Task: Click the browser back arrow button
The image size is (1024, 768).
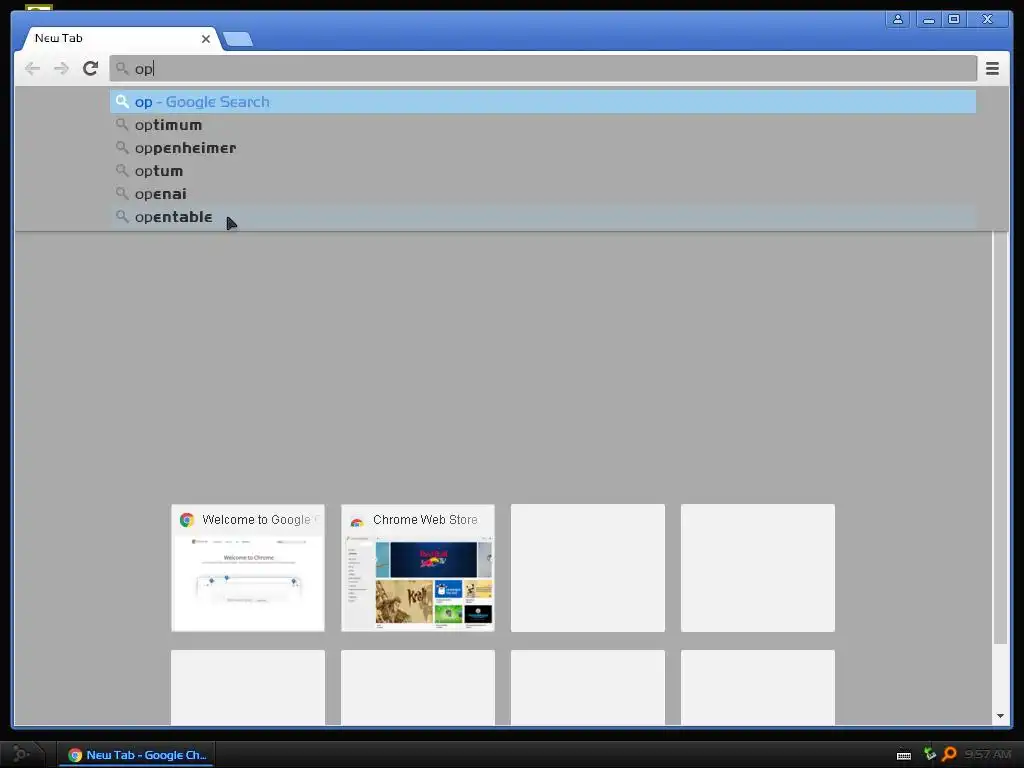Action: click(32, 68)
